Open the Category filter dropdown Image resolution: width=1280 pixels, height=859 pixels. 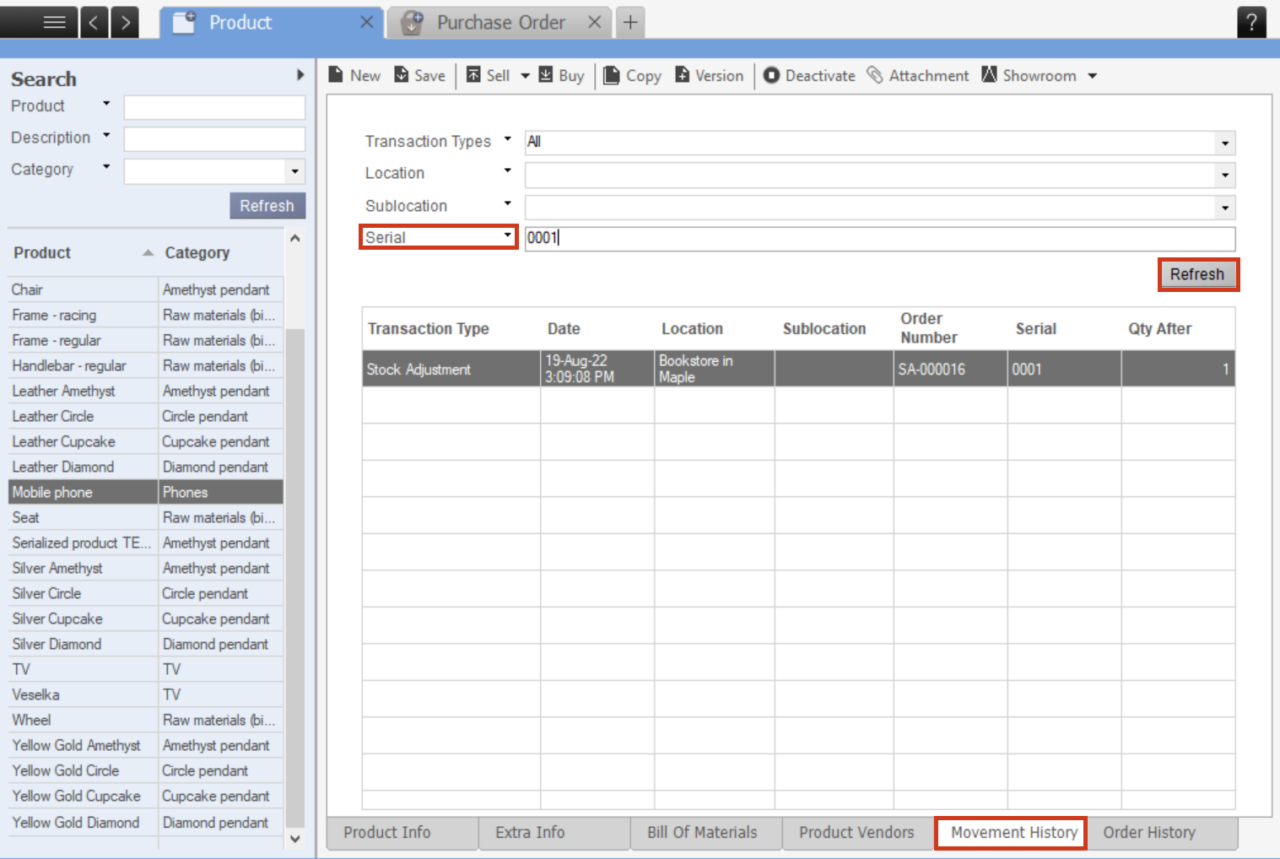[294, 171]
